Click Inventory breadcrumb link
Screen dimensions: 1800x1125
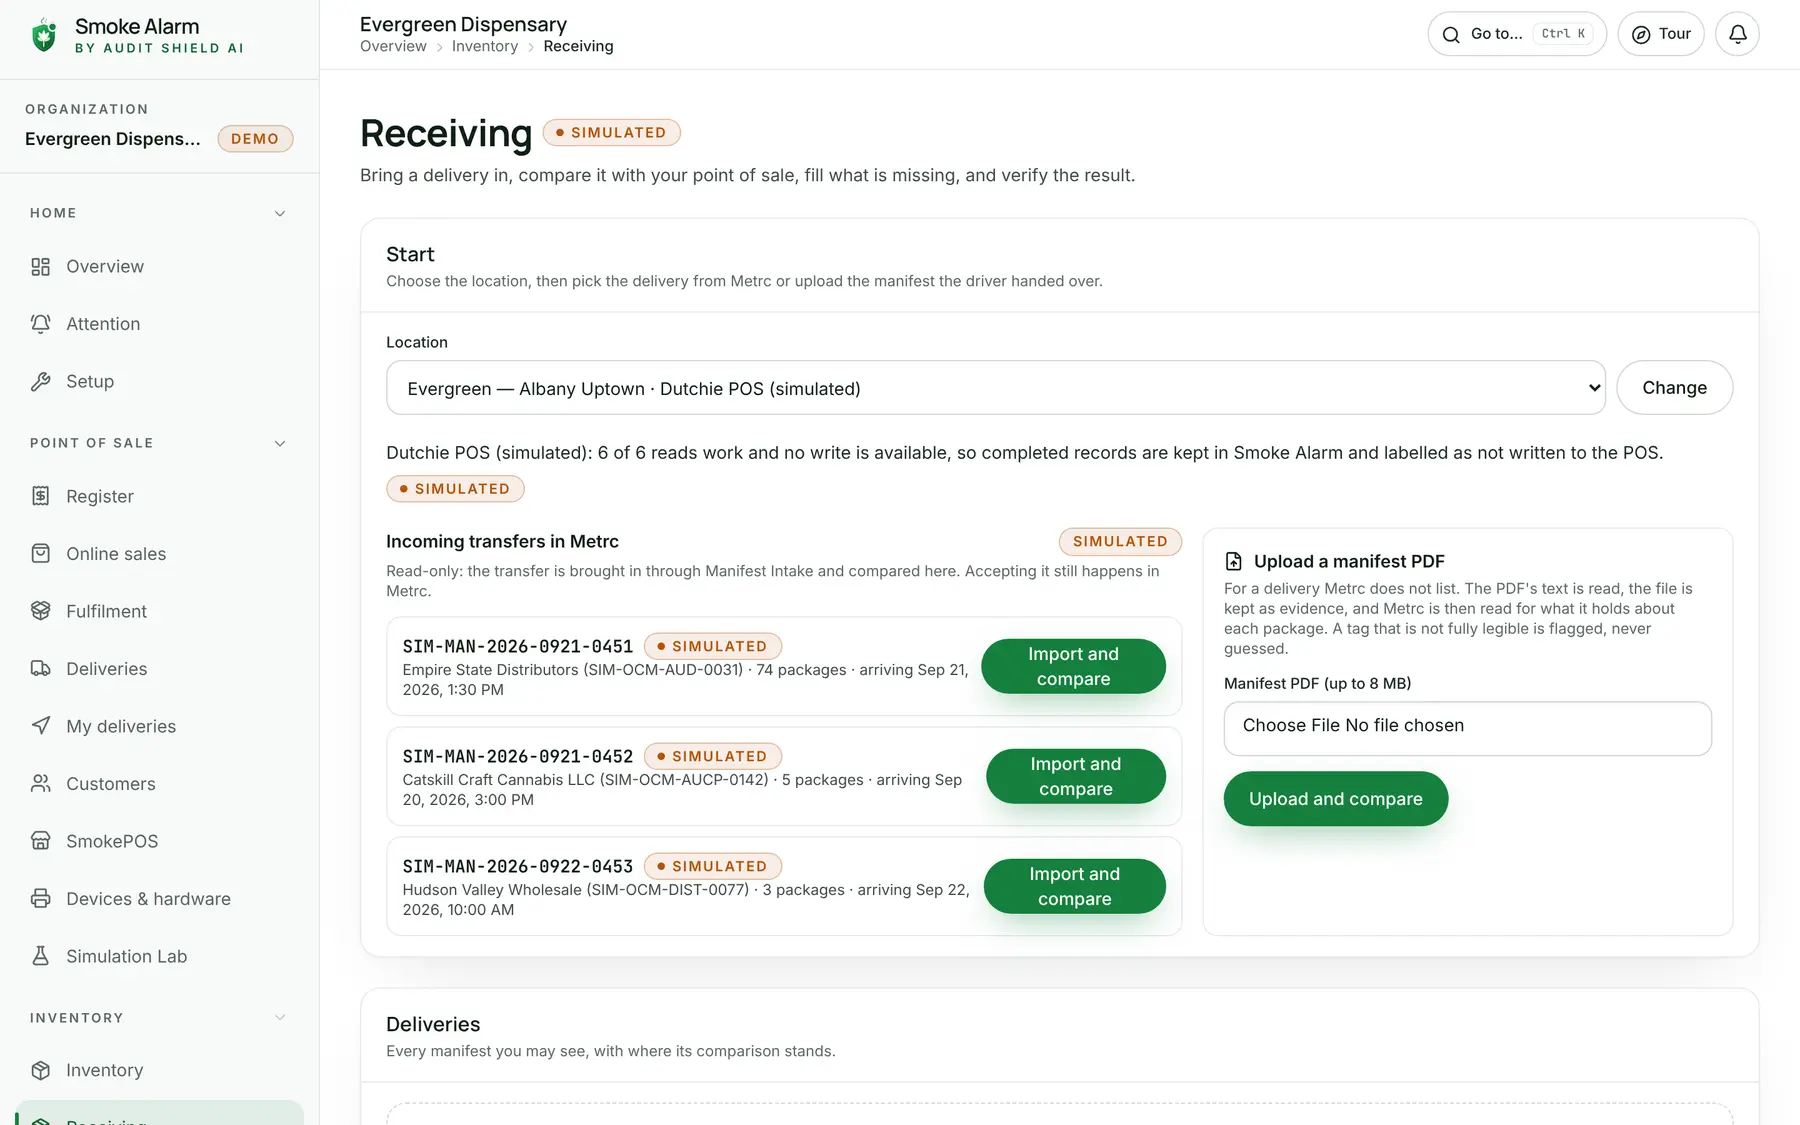tap(485, 46)
